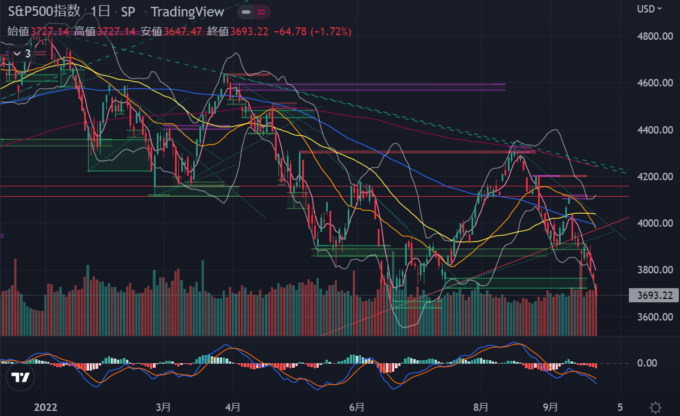Open the USD currency dropdown
Image resolution: width=680 pixels, height=416 pixels.
(650, 11)
